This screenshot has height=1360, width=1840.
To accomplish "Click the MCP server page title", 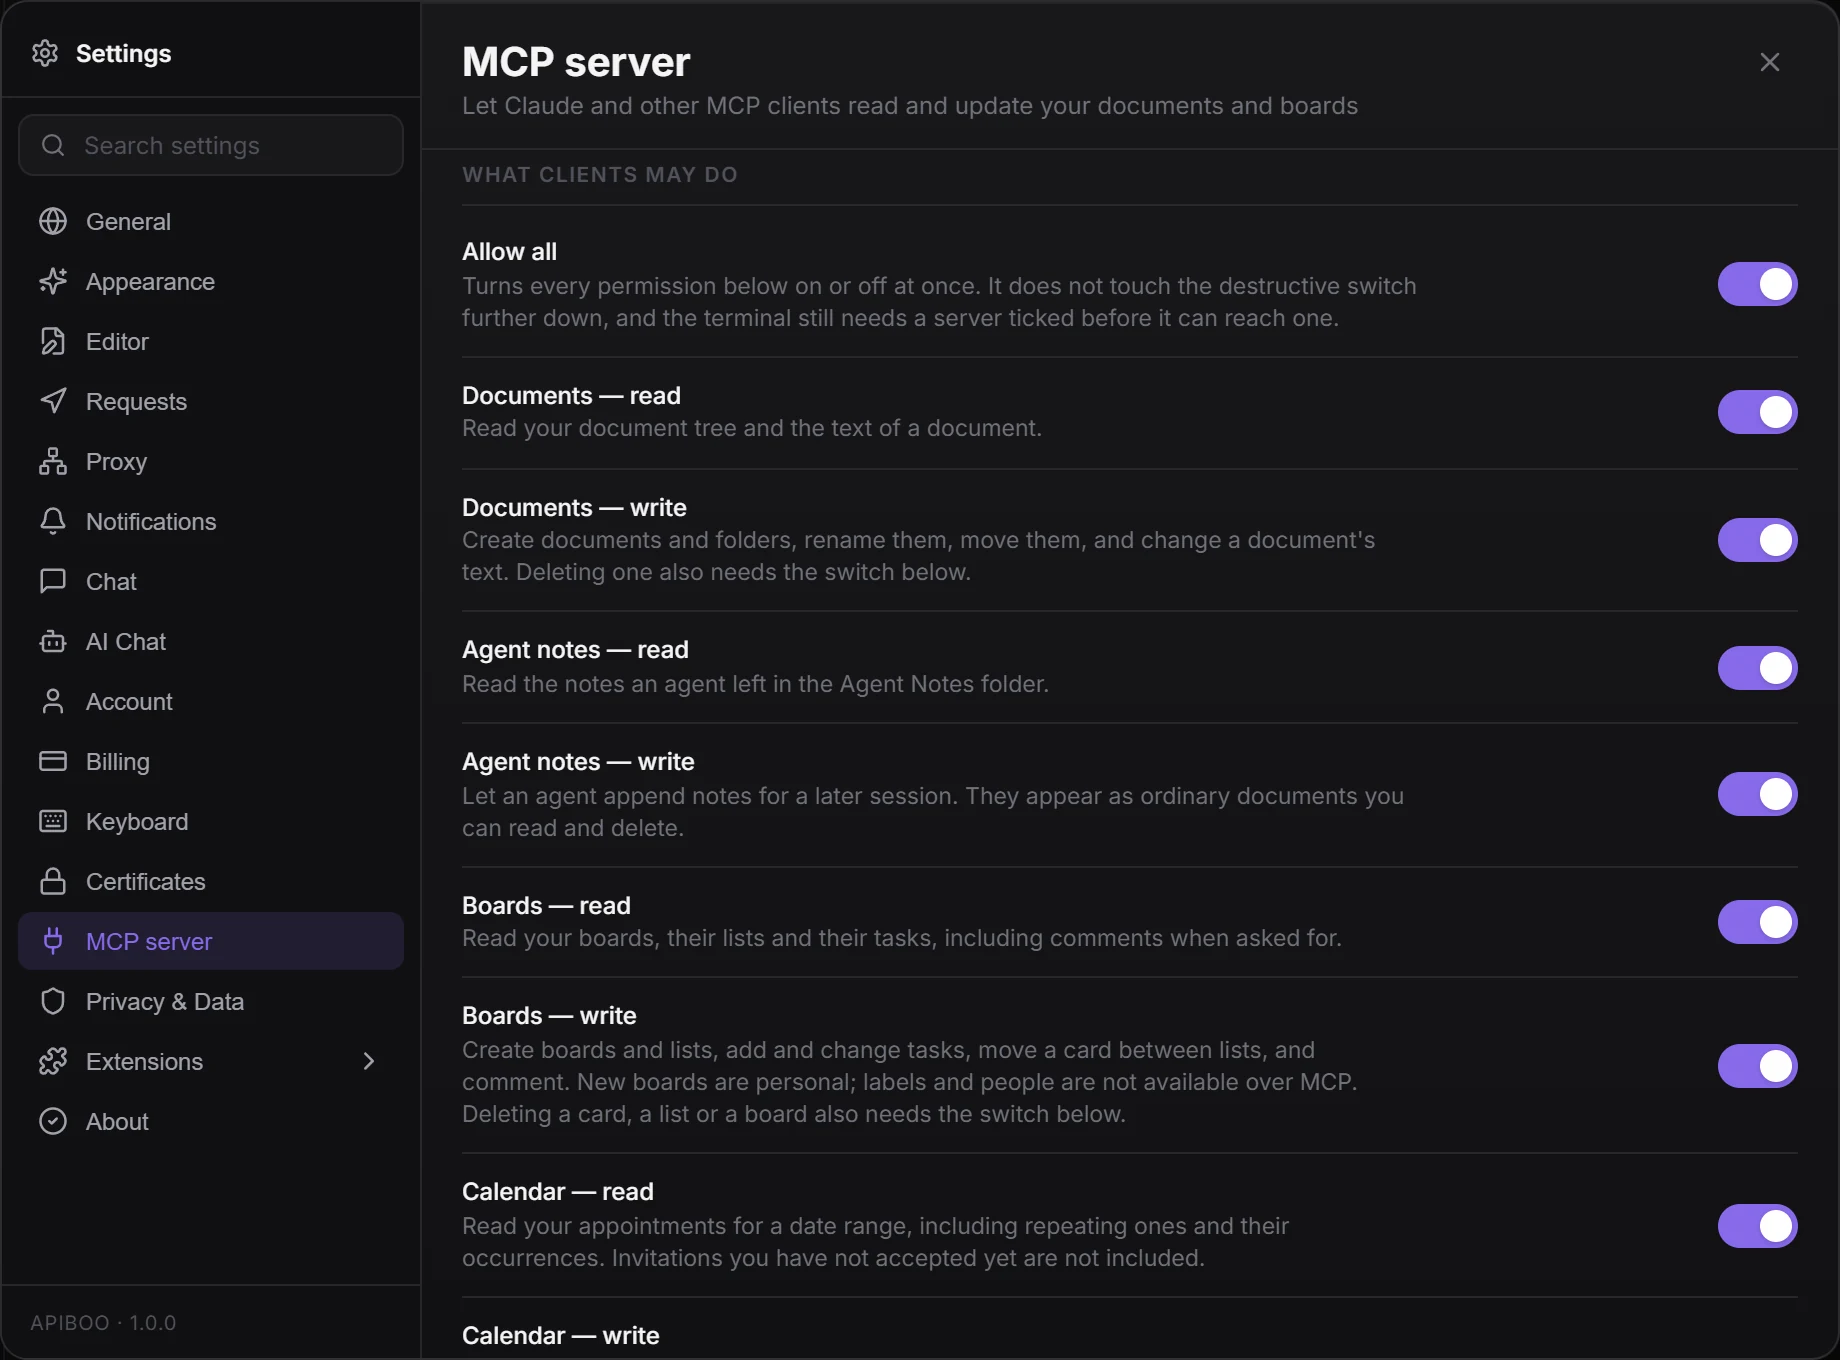I will 576,62.
